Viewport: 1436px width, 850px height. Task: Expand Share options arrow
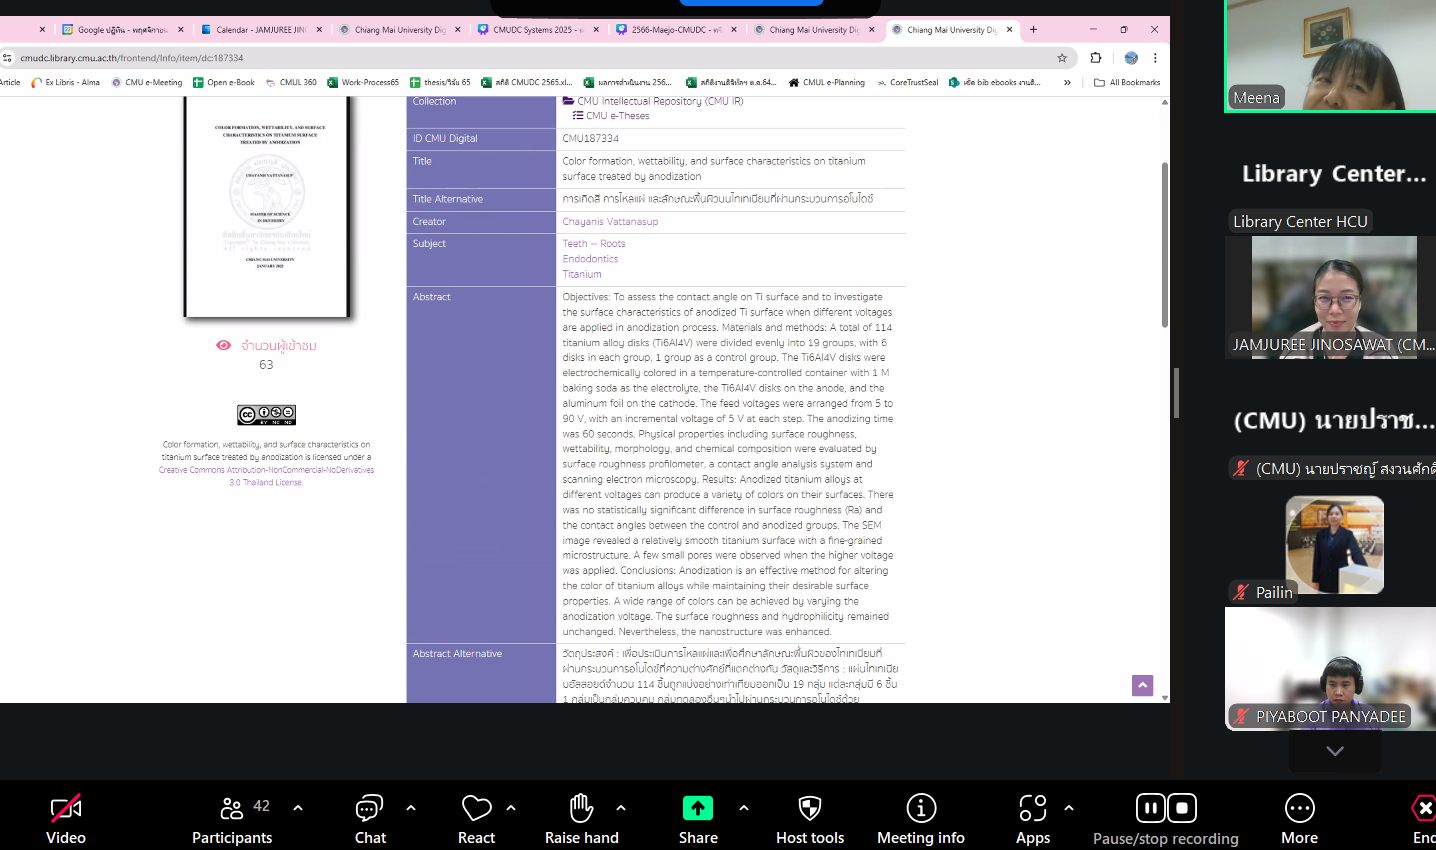(743, 808)
